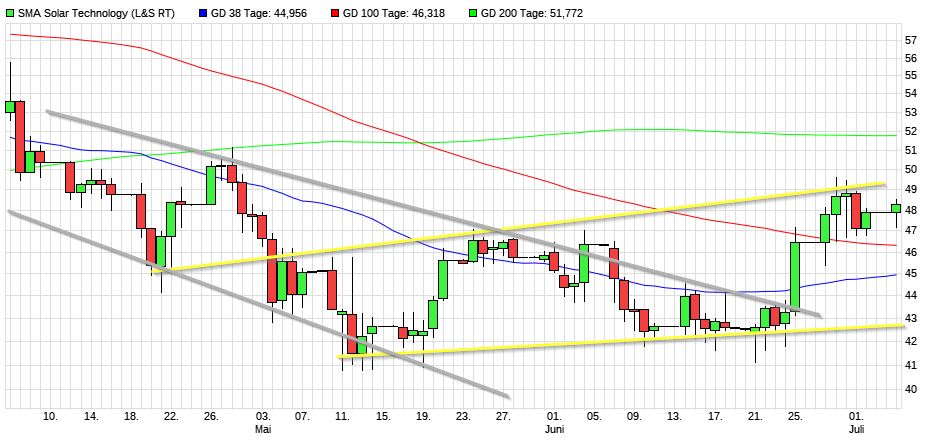Click the date axis label '03.' above Mai
925x441 pixels.
pyautogui.click(x=262, y=417)
